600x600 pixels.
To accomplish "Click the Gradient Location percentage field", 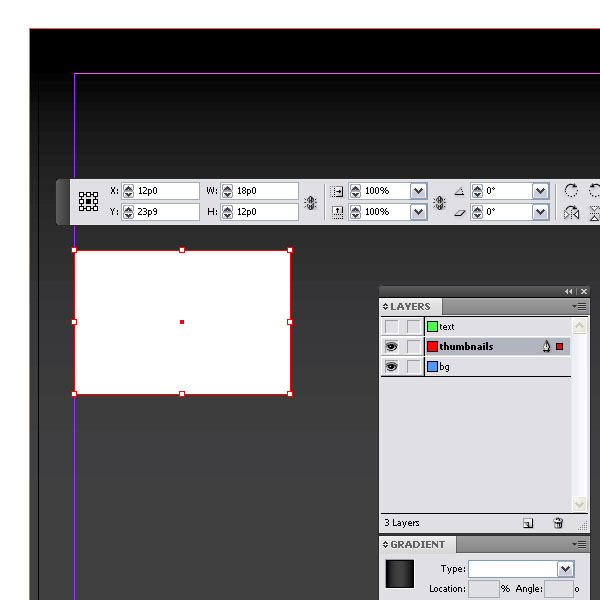I will [x=484, y=589].
